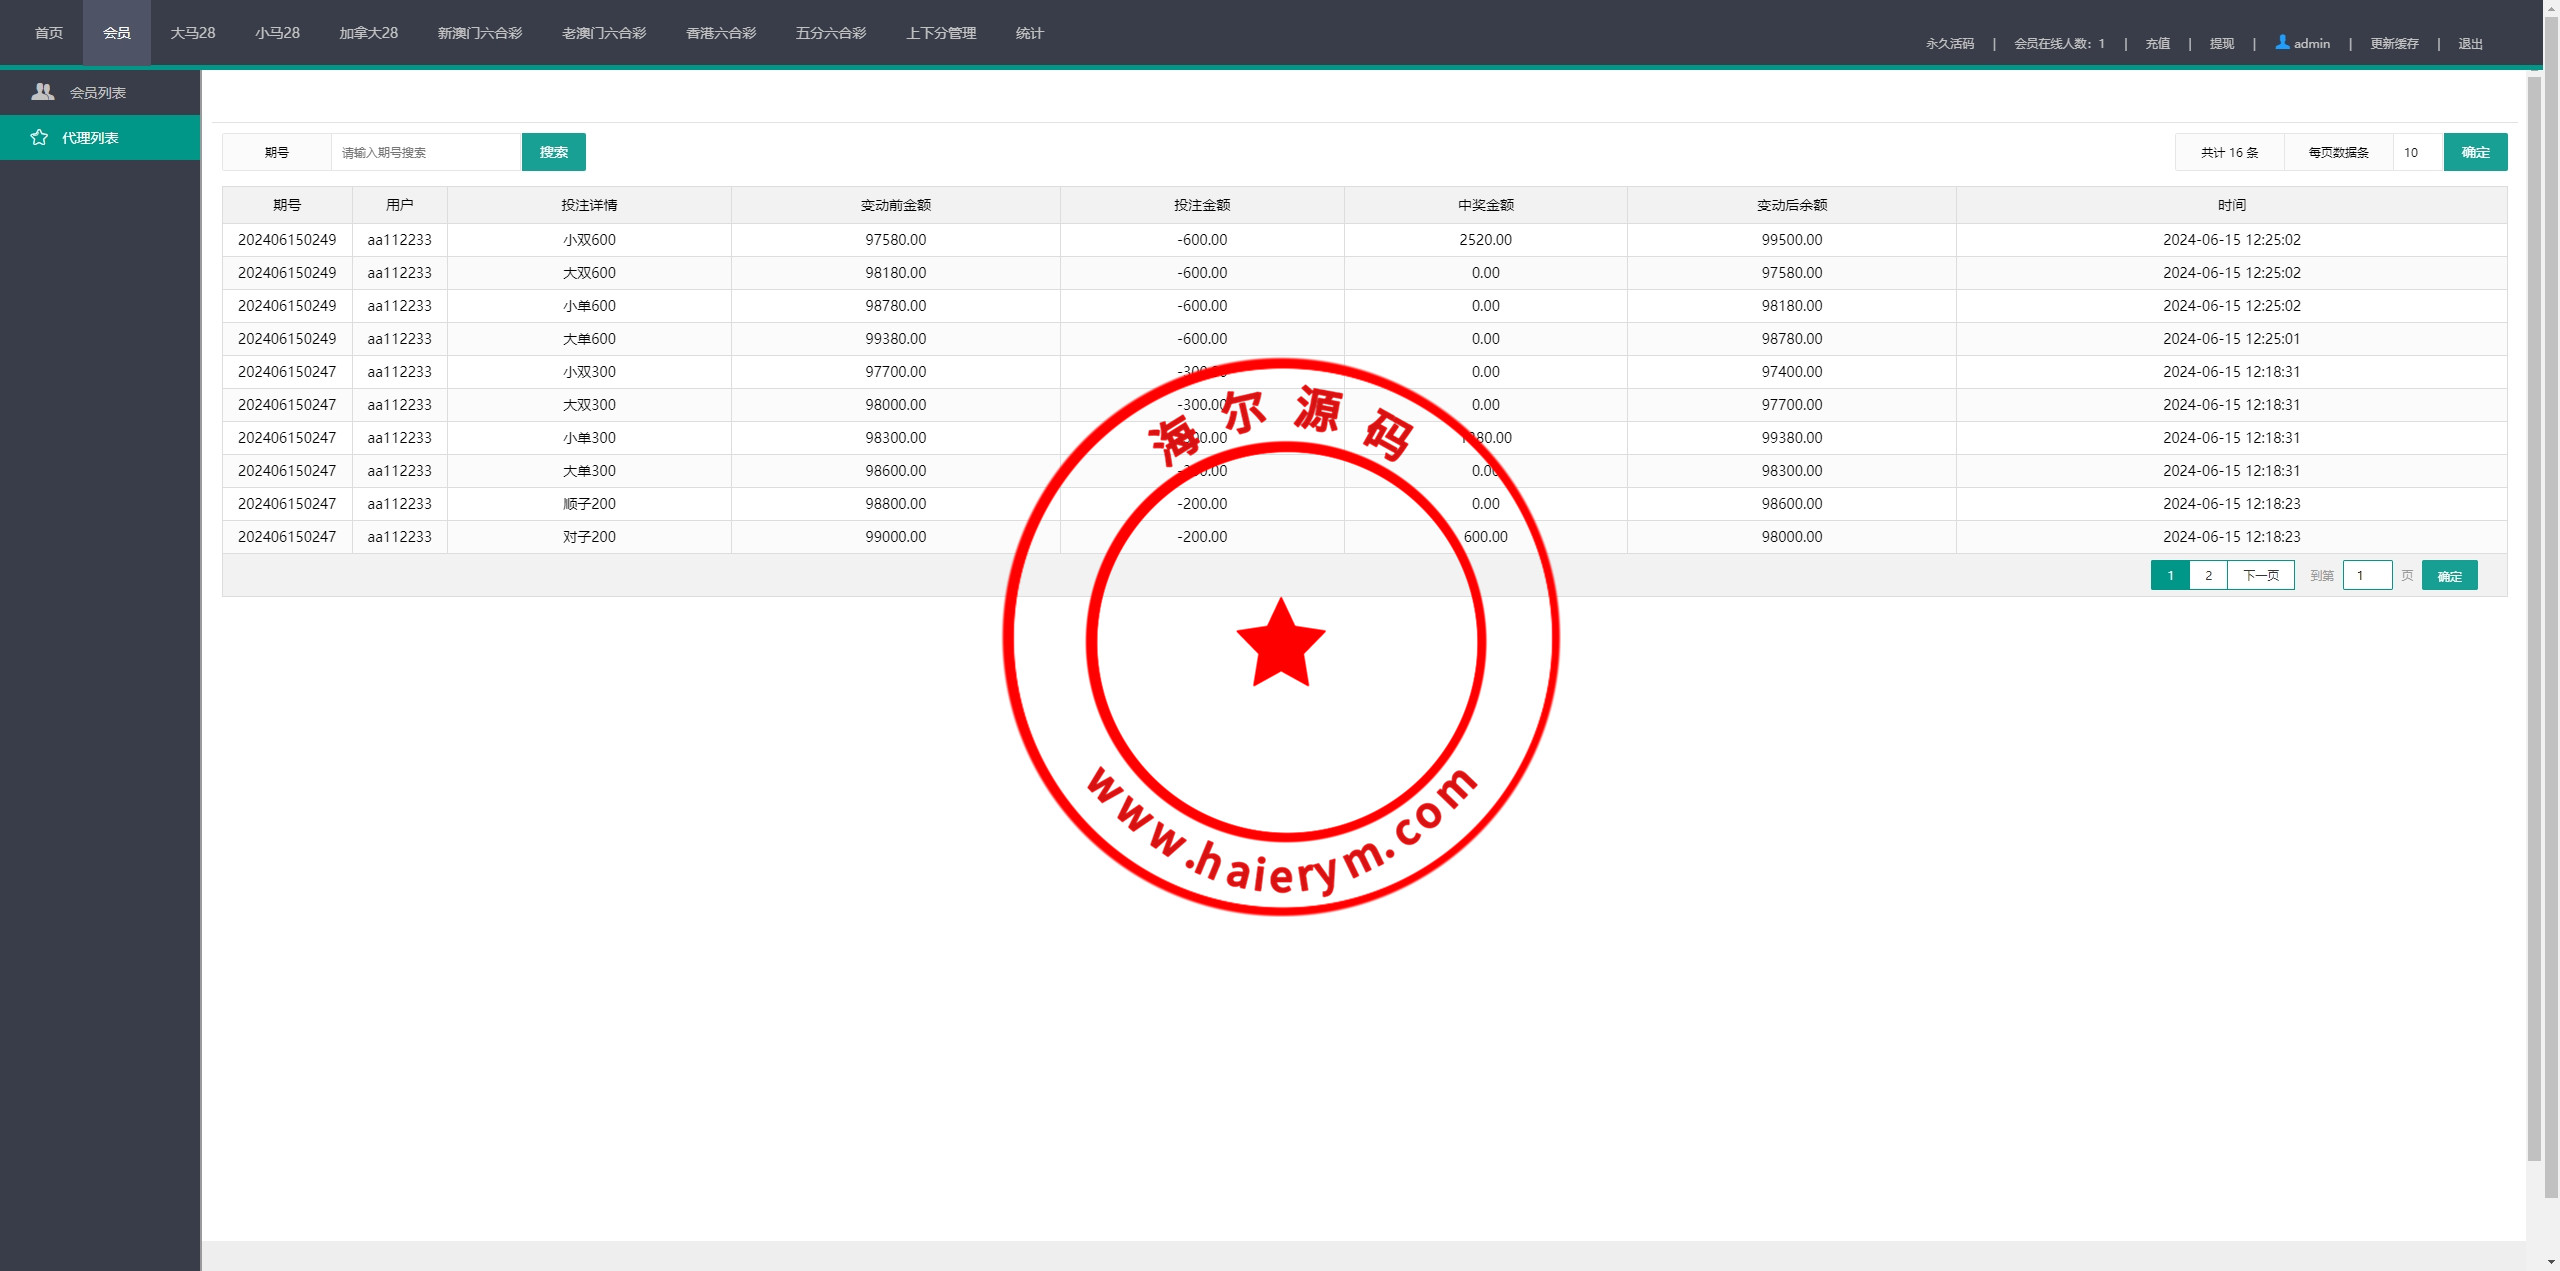
Task: Click the 退出 logout link
Action: click(x=2470, y=43)
